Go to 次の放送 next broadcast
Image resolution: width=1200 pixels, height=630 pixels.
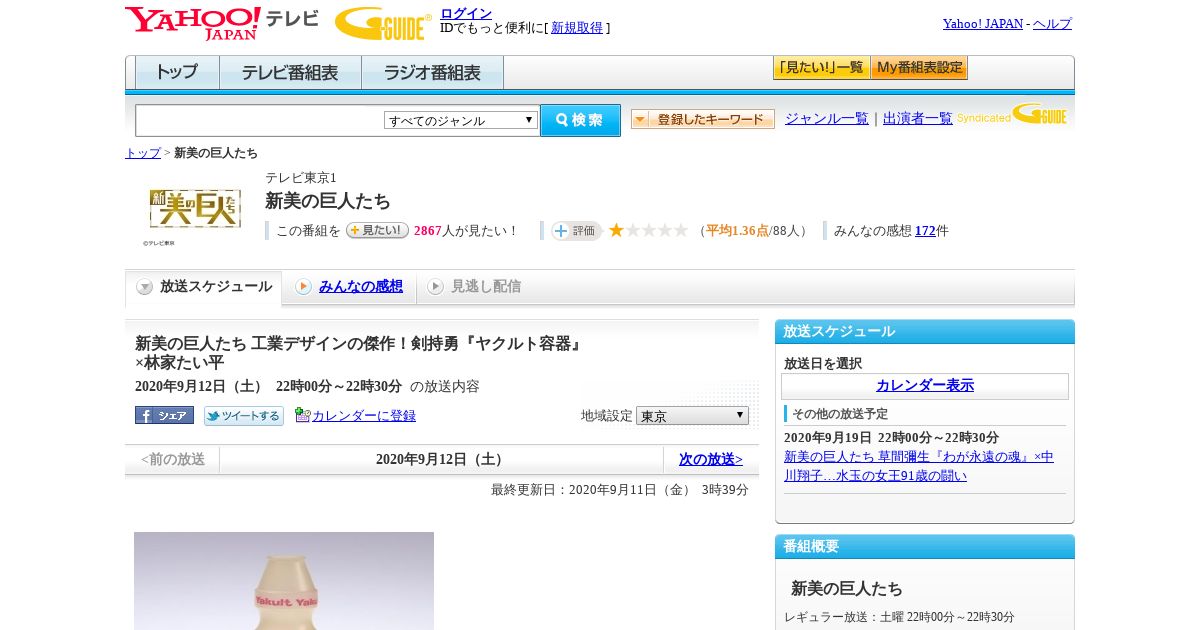[711, 459]
